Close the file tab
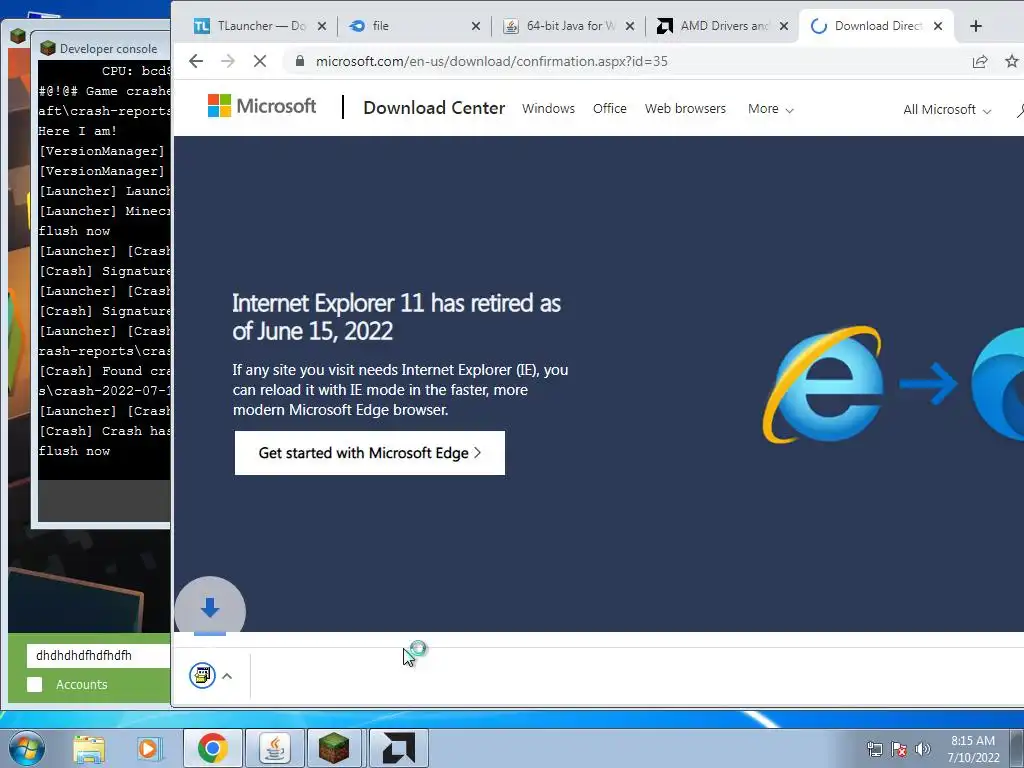This screenshot has width=1024, height=768. (476, 26)
